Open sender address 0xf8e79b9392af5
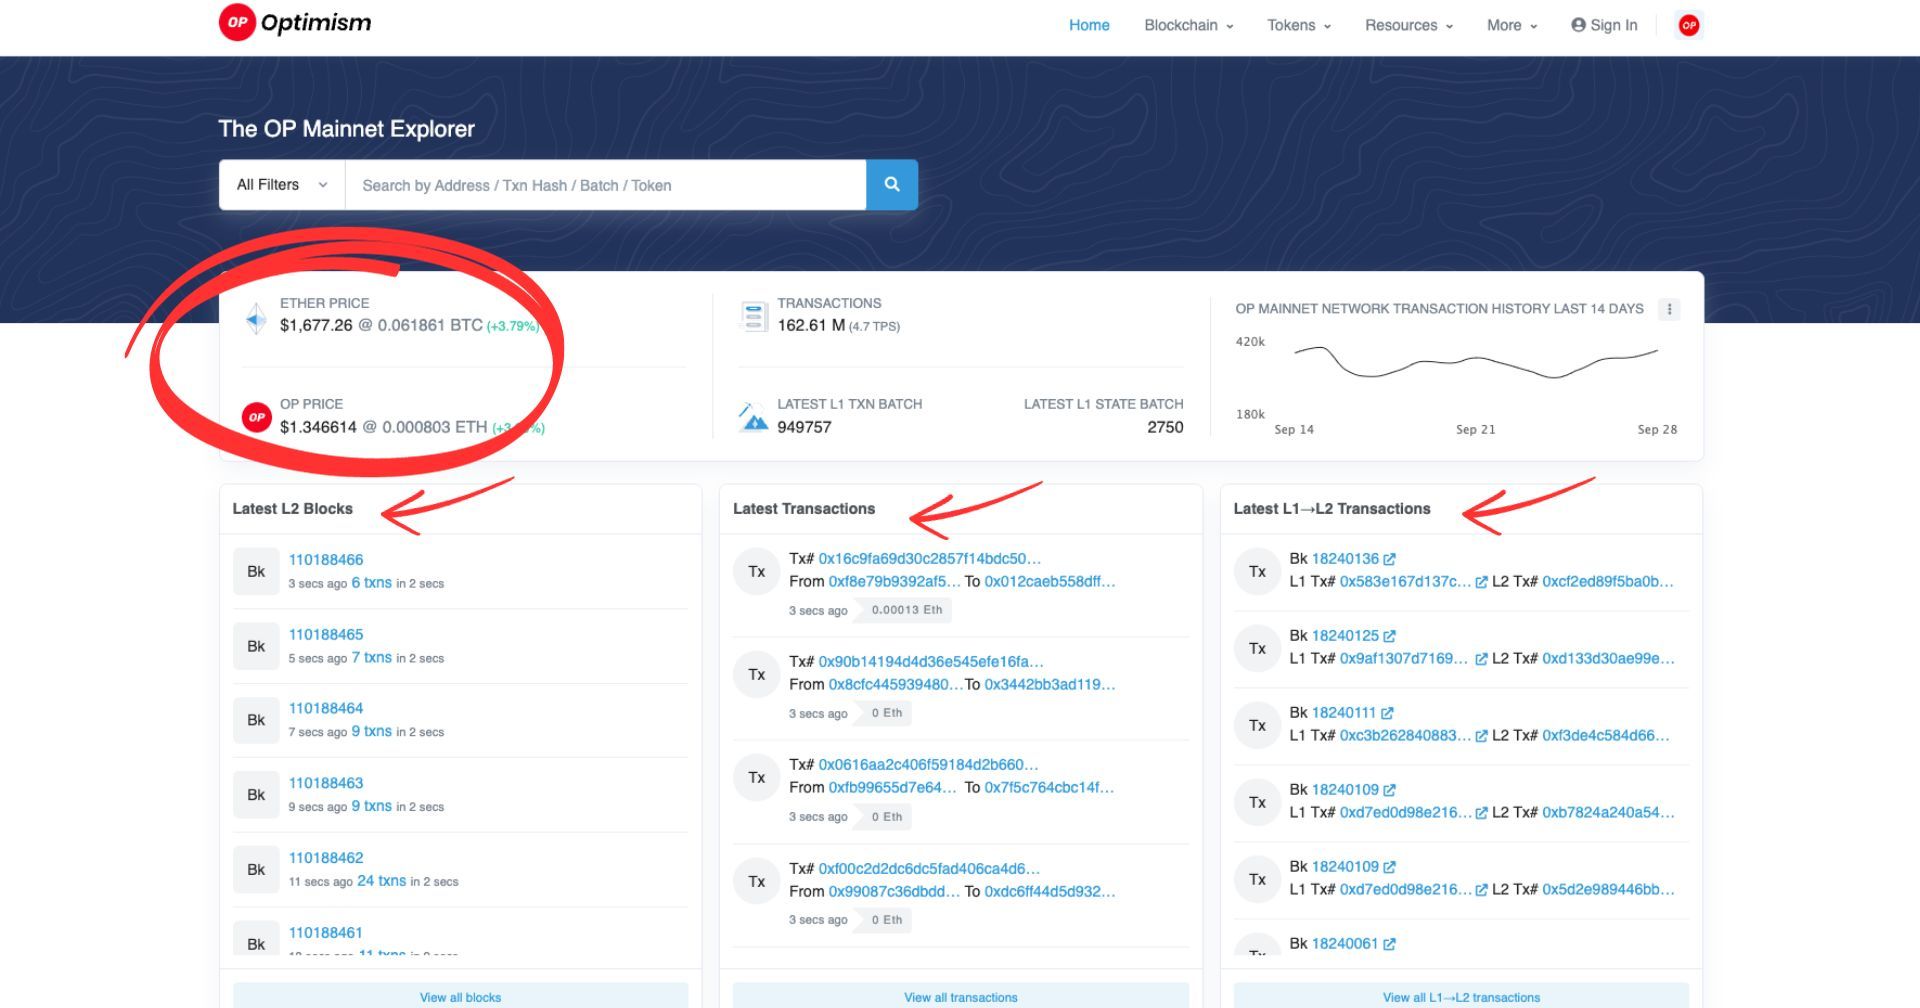This screenshot has height=1008, width=1920. [894, 582]
